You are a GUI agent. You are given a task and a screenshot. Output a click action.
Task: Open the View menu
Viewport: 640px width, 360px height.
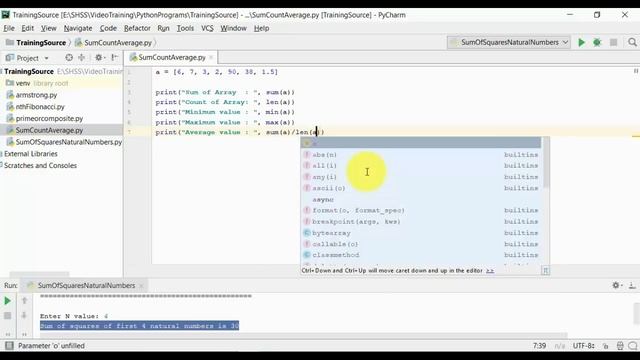(x=49, y=28)
